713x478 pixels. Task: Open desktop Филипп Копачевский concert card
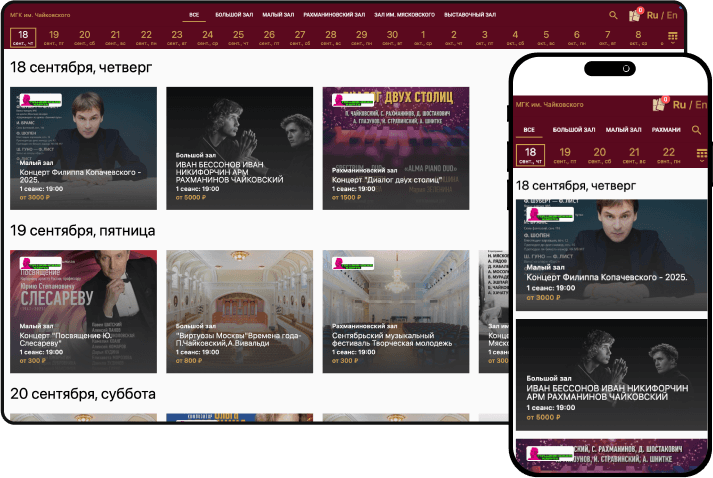(84, 146)
